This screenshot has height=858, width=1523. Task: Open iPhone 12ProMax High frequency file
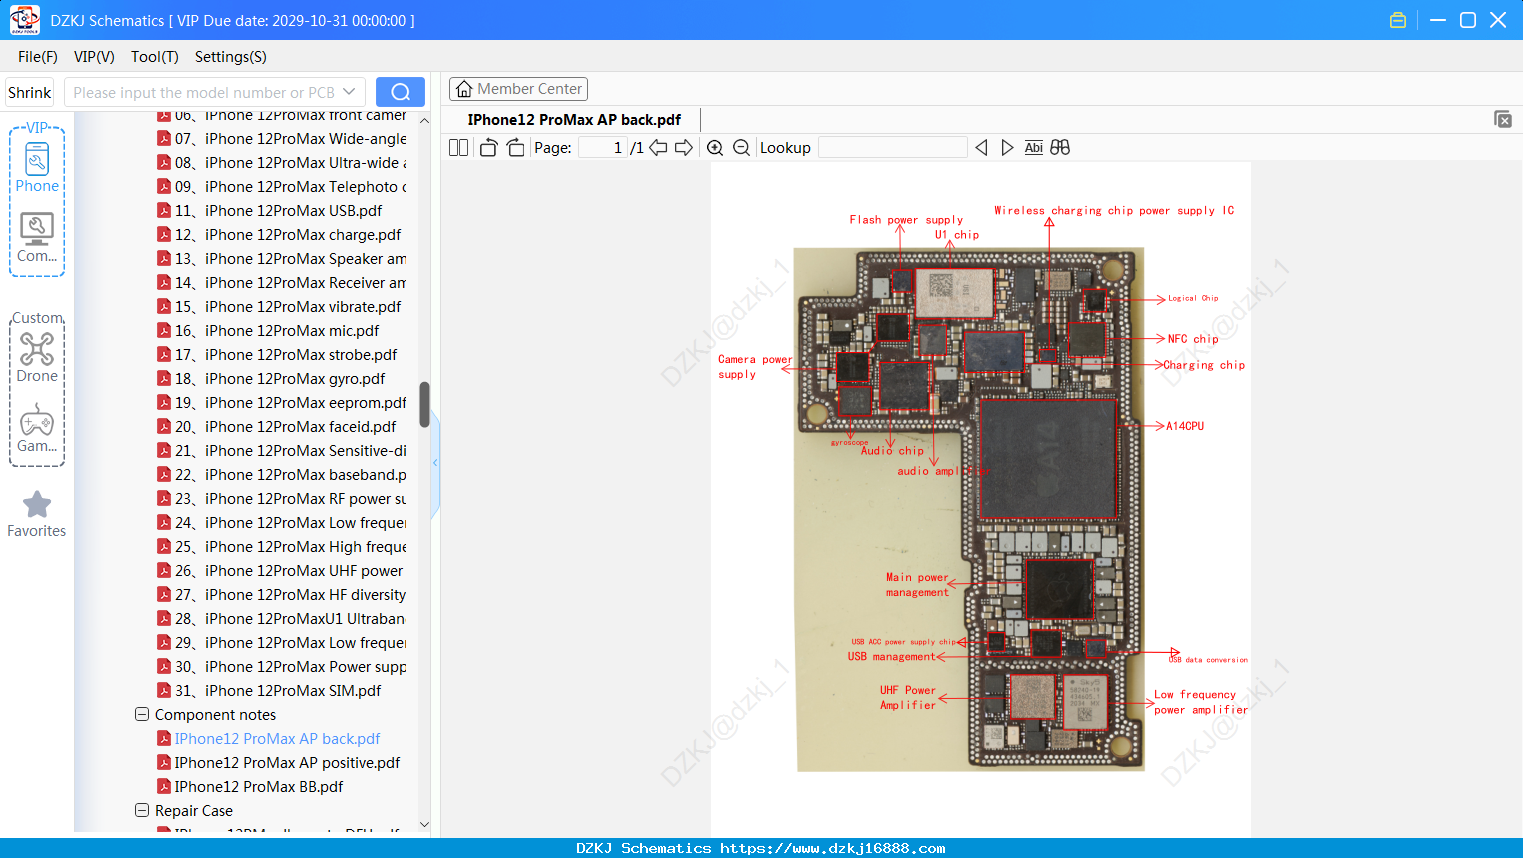(x=282, y=547)
